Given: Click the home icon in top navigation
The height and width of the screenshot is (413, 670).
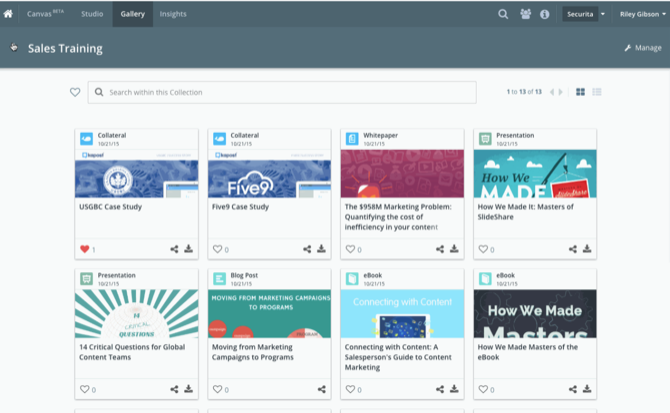Looking at the screenshot, I should pyautogui.click(x=9, y=14).
